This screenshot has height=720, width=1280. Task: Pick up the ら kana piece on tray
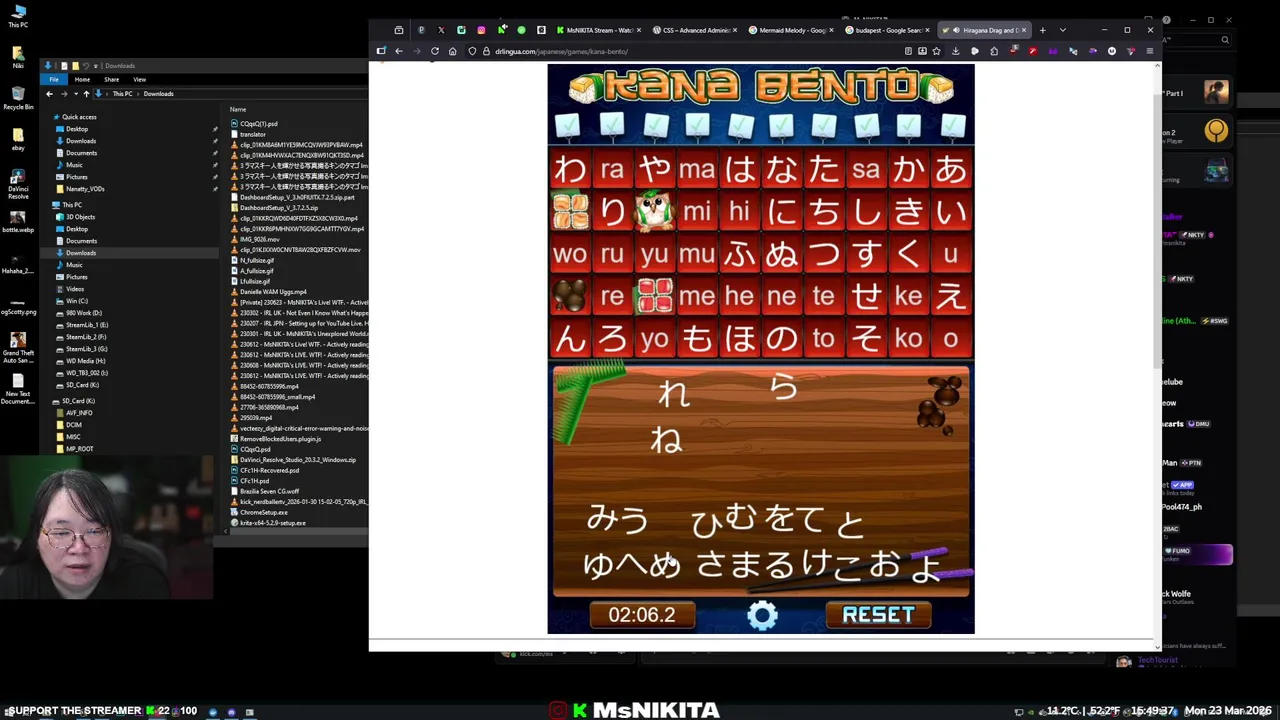[784, 386]
